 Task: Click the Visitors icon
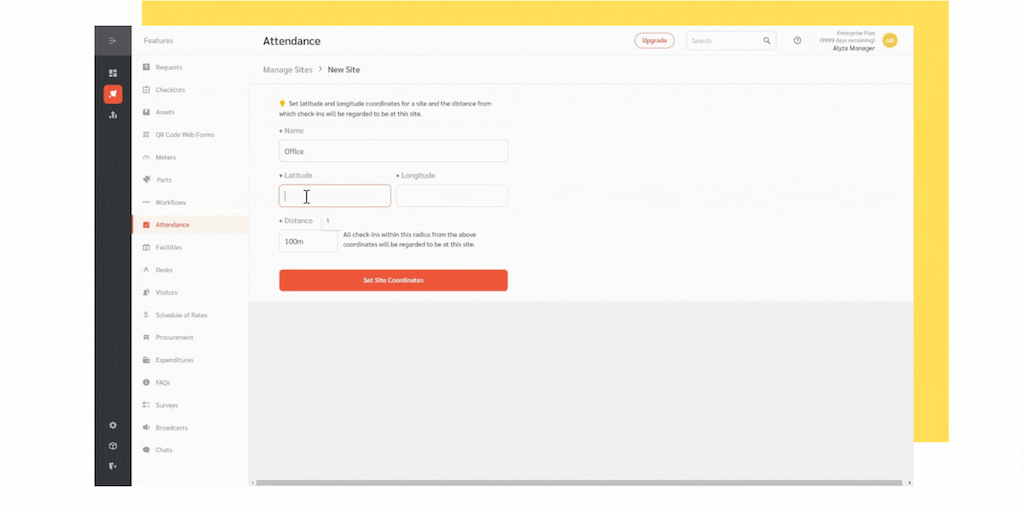pyautogui.click(x=146, y=293)
